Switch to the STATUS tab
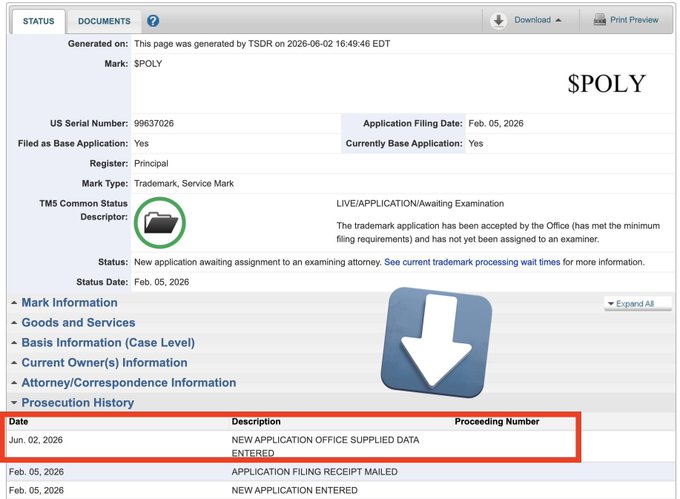The width and height of the screenshot is (680, 499). (39, 21)
